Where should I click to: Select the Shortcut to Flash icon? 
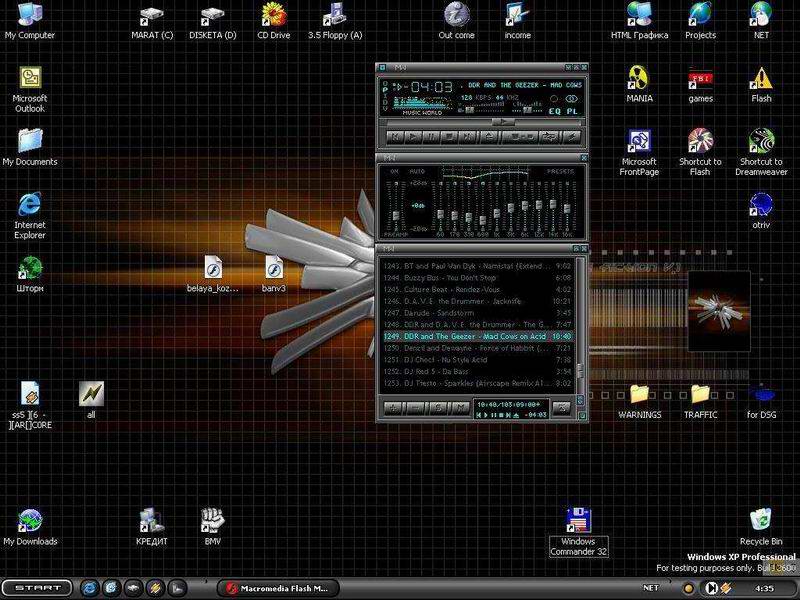point(700,152)
